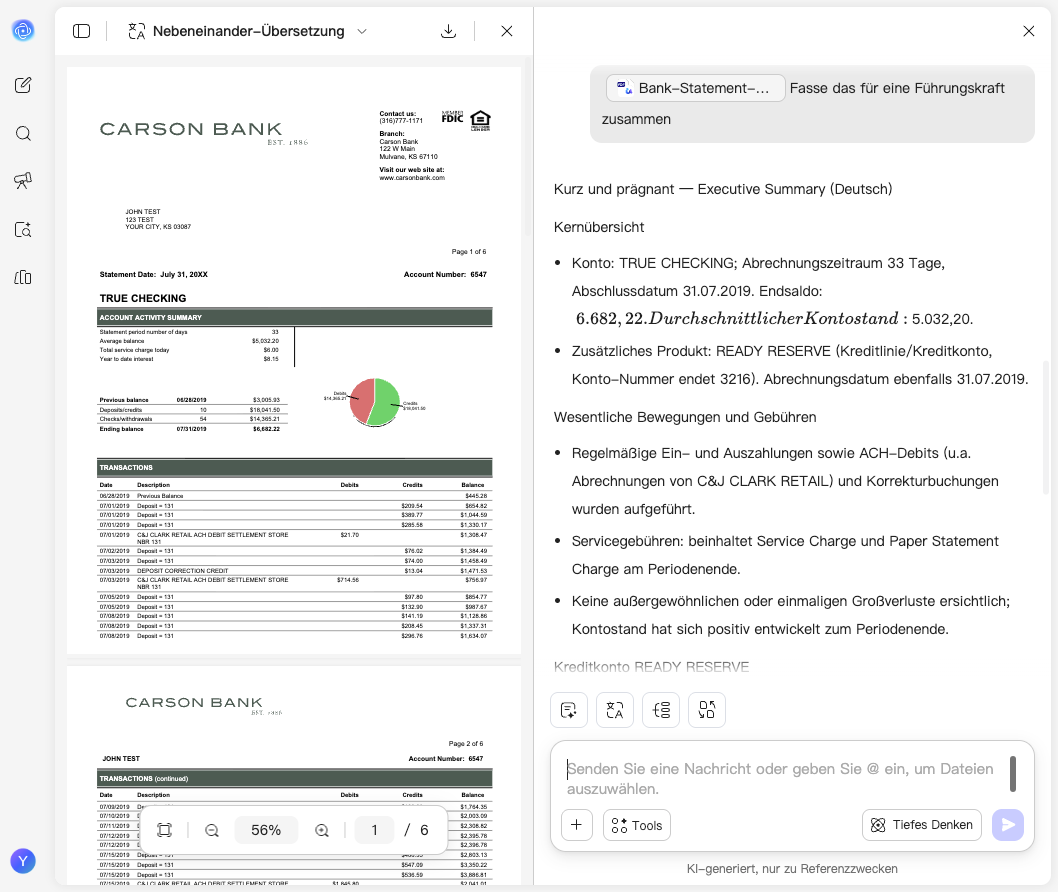Click 'TRANSACTIONS (continued)' header on page 2

click(x=294, y=779)
